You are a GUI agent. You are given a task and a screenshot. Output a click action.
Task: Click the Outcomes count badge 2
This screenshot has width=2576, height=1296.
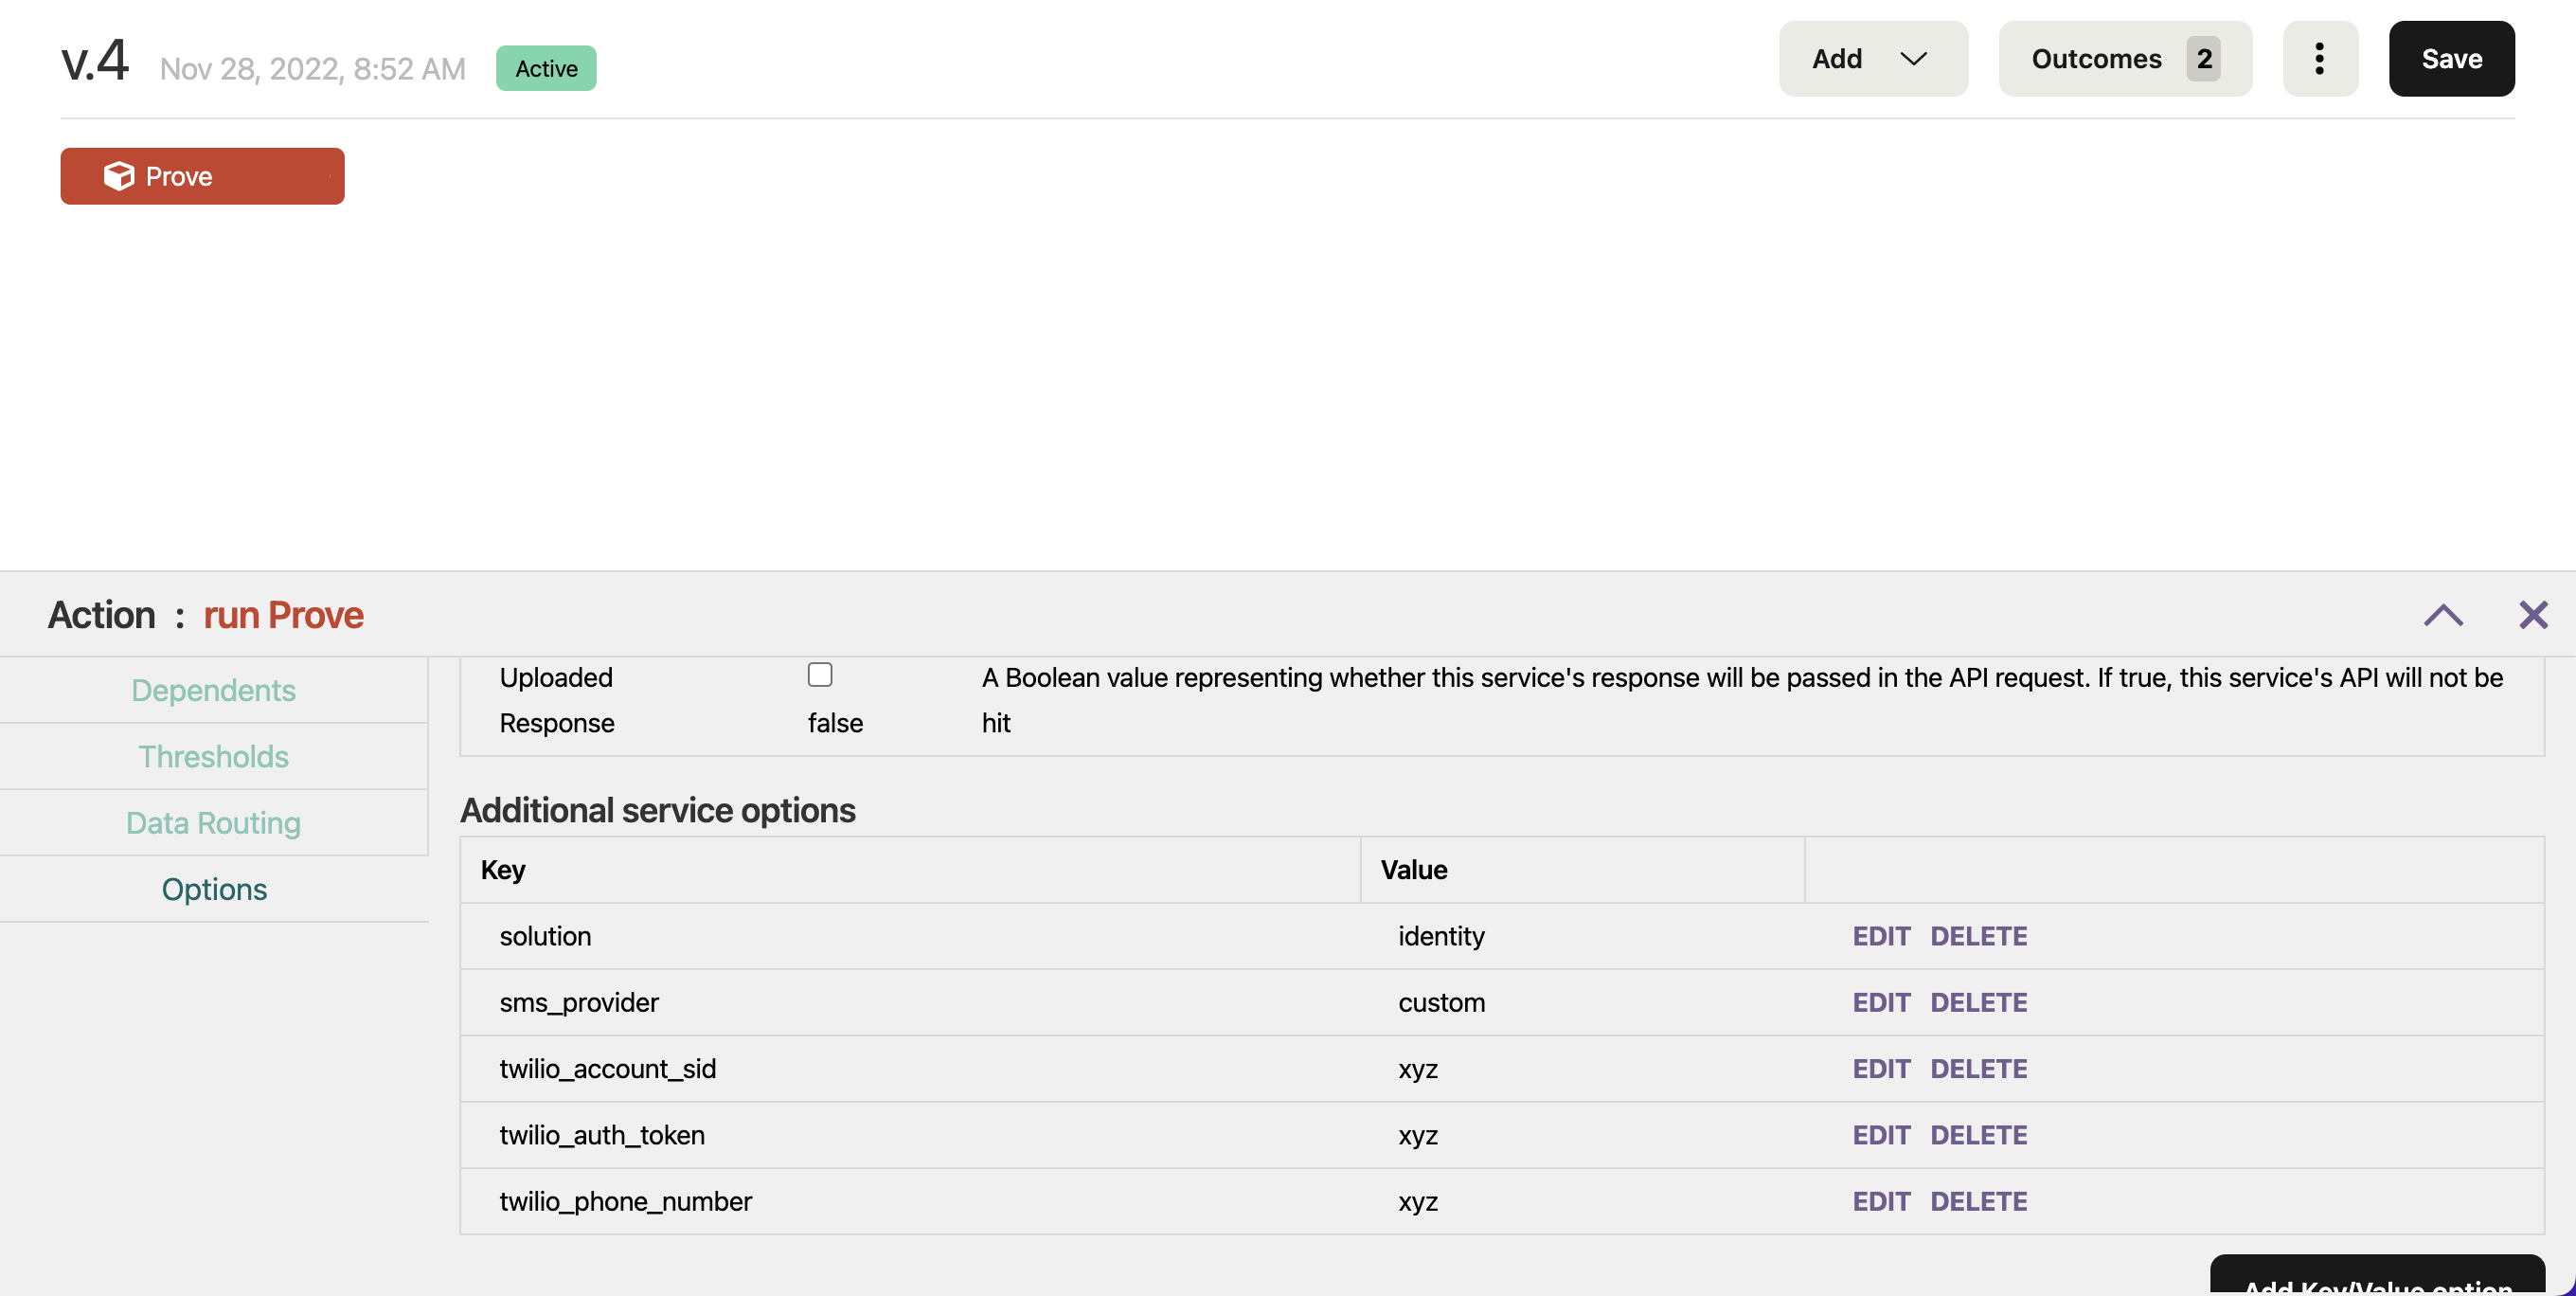coord(2204,59)
